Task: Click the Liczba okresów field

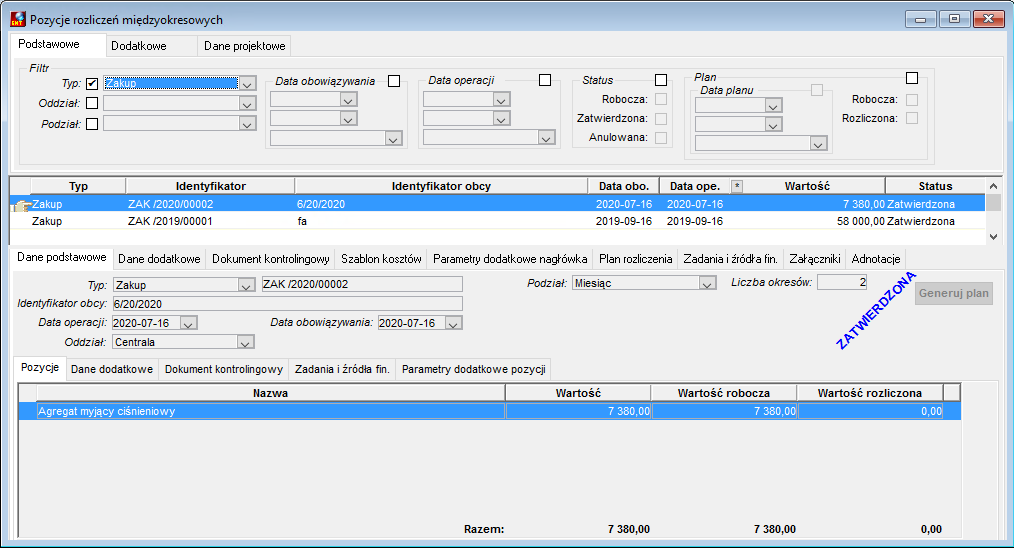Action: coord(842,282)
